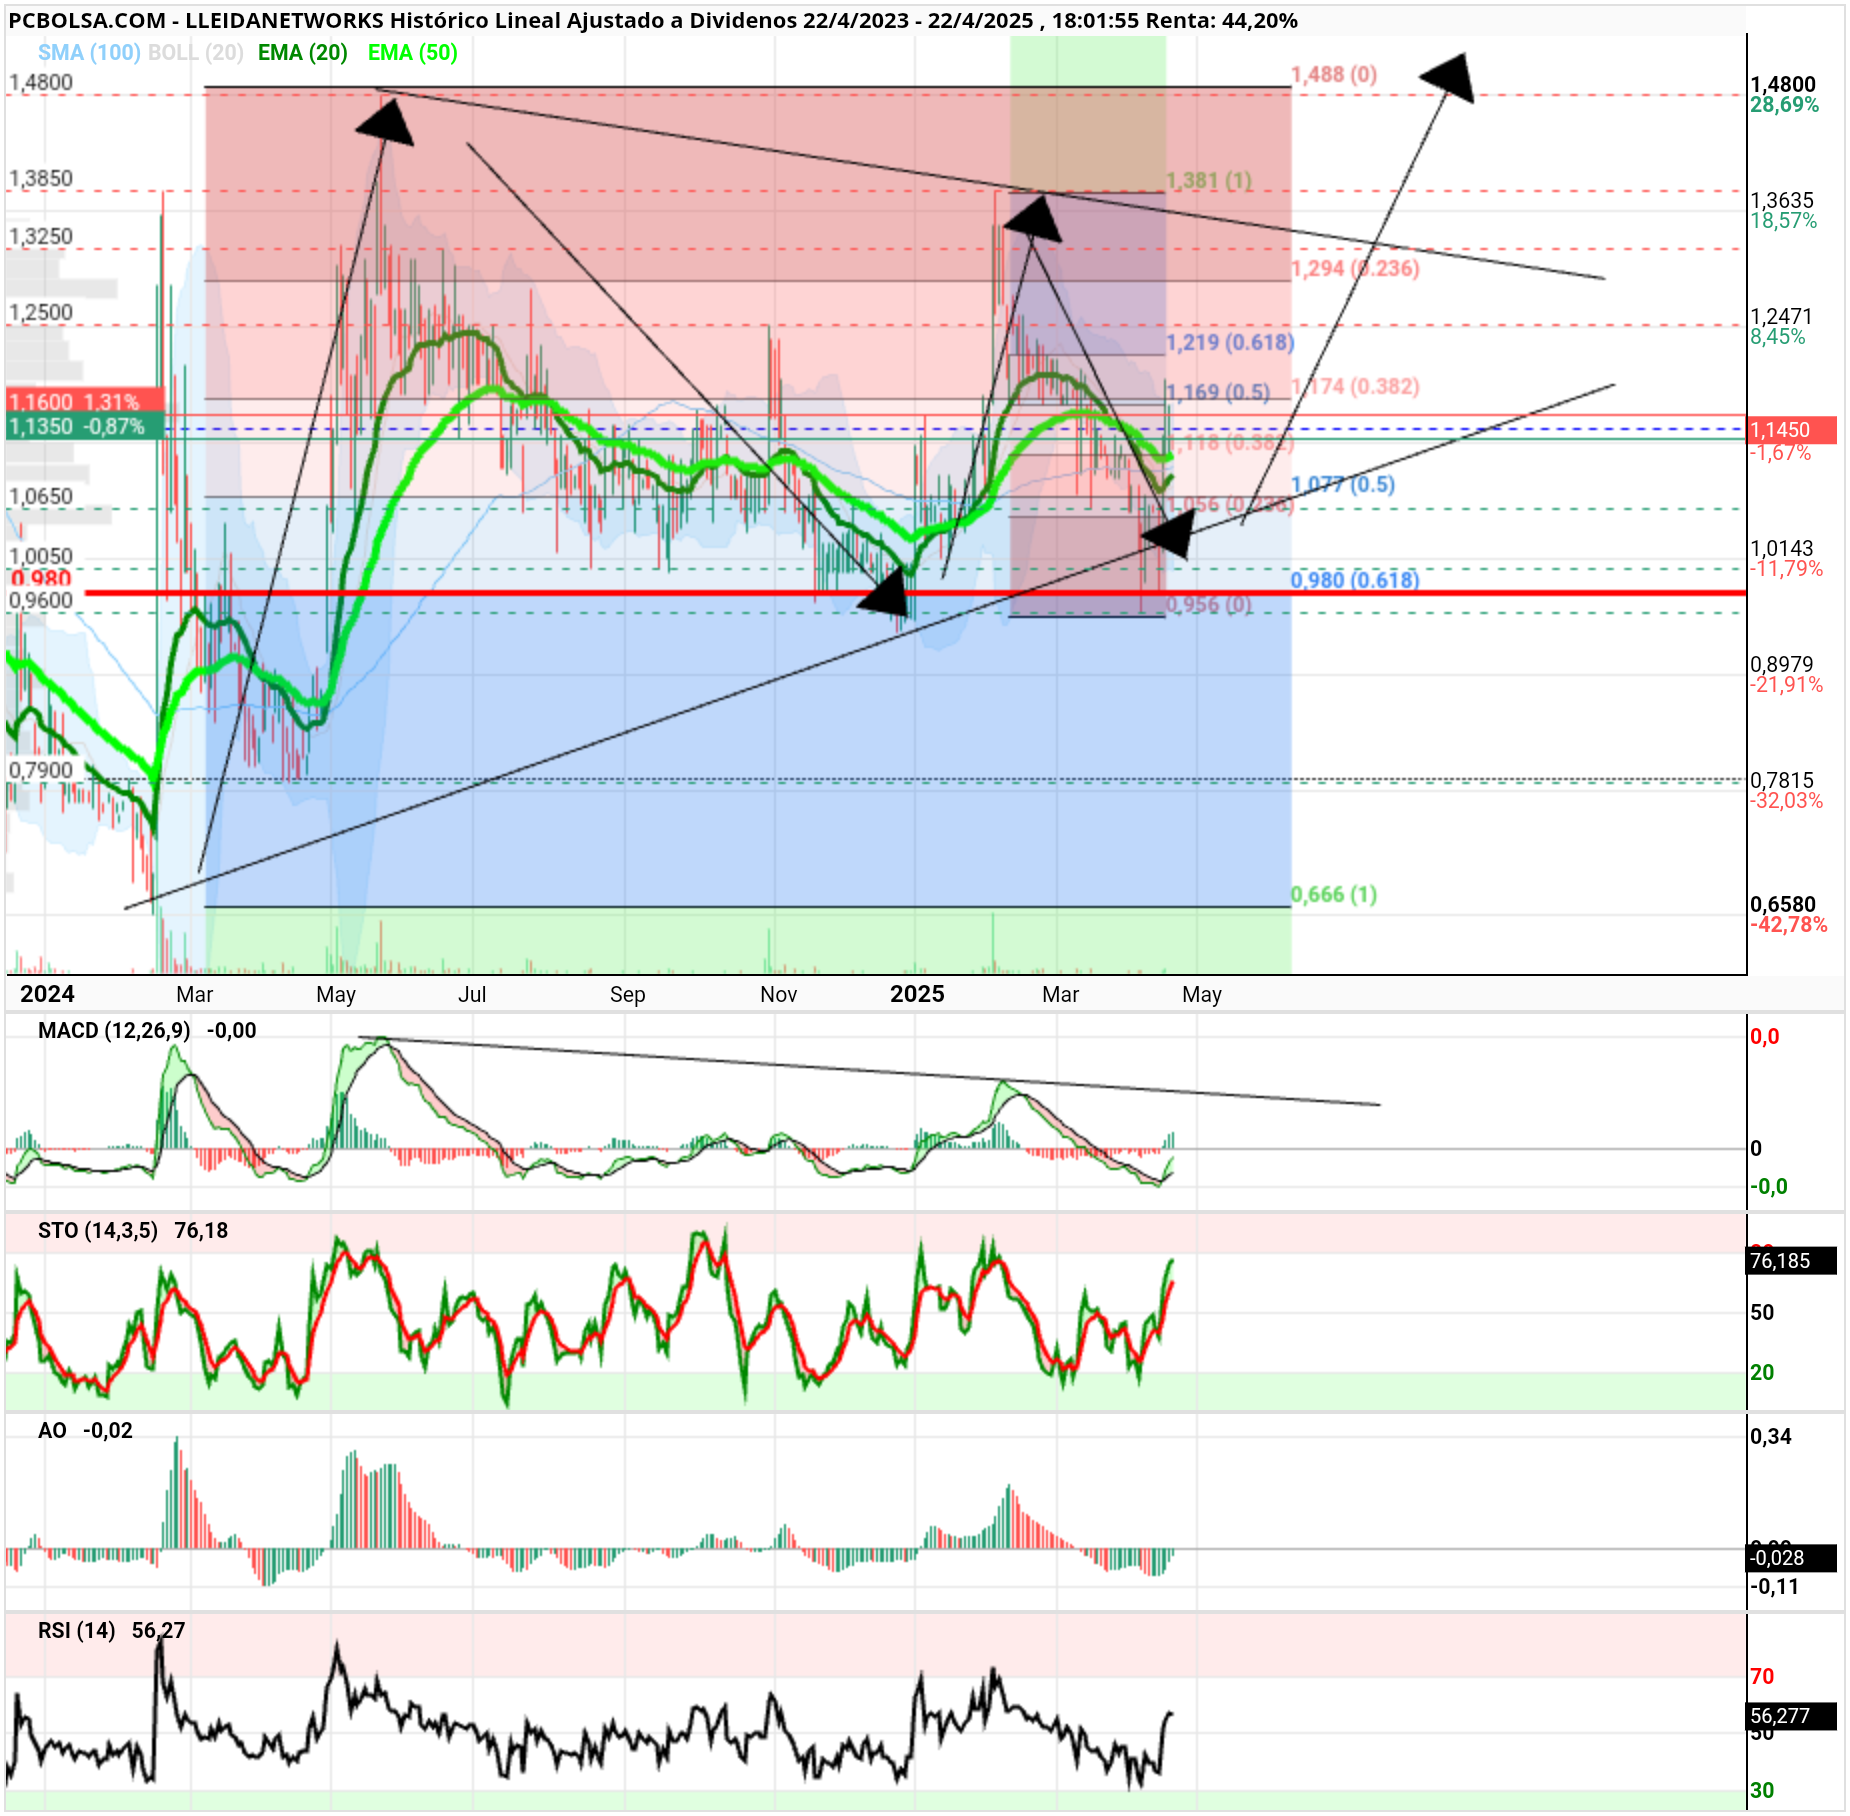This screenshot has width=1850, height=1816.
Task: Click the 2025 time axis label
Action: coord(917,994)
